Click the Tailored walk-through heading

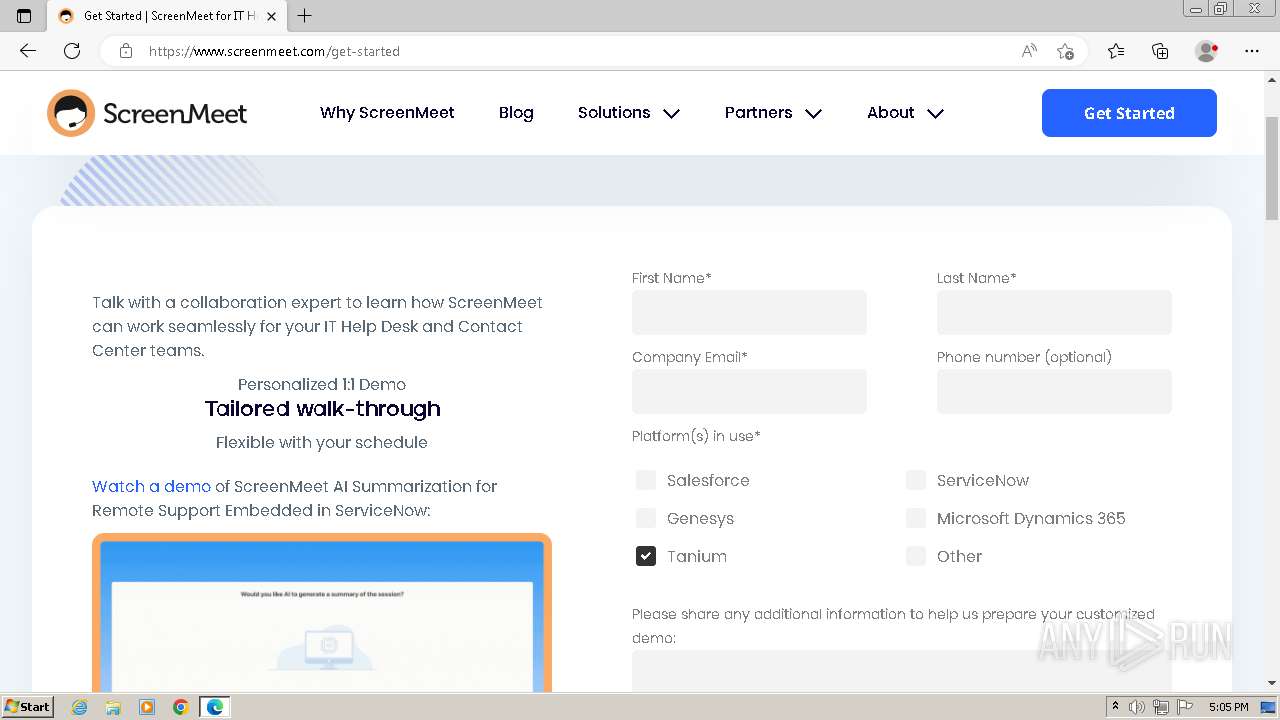point(322,409)
